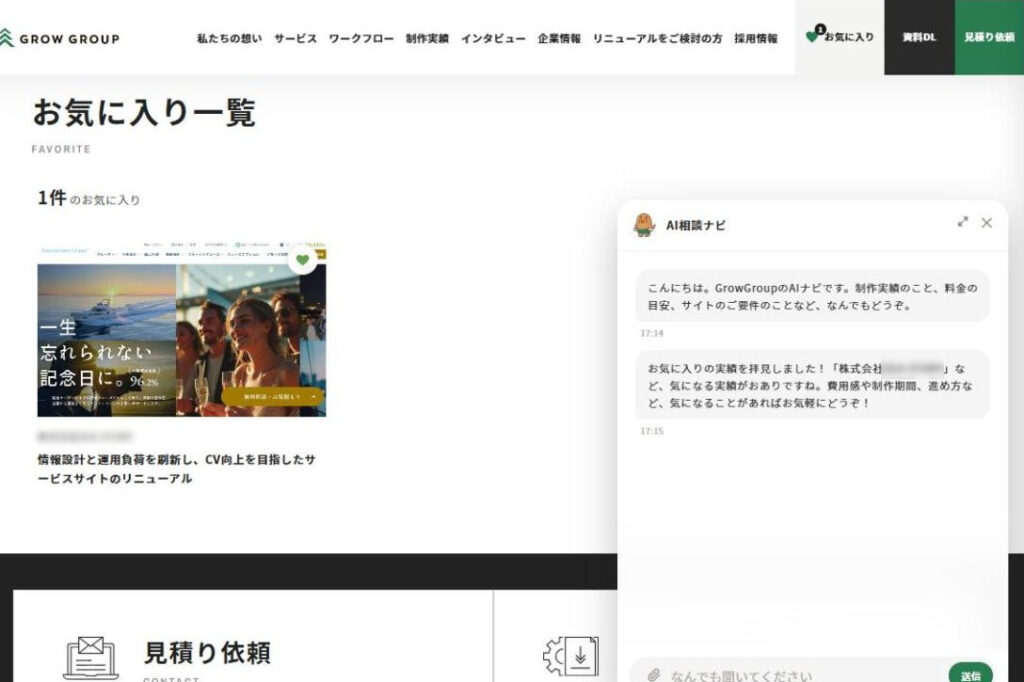Click the お気に入りの実績を拝見しました message

[x=812, y=385]
